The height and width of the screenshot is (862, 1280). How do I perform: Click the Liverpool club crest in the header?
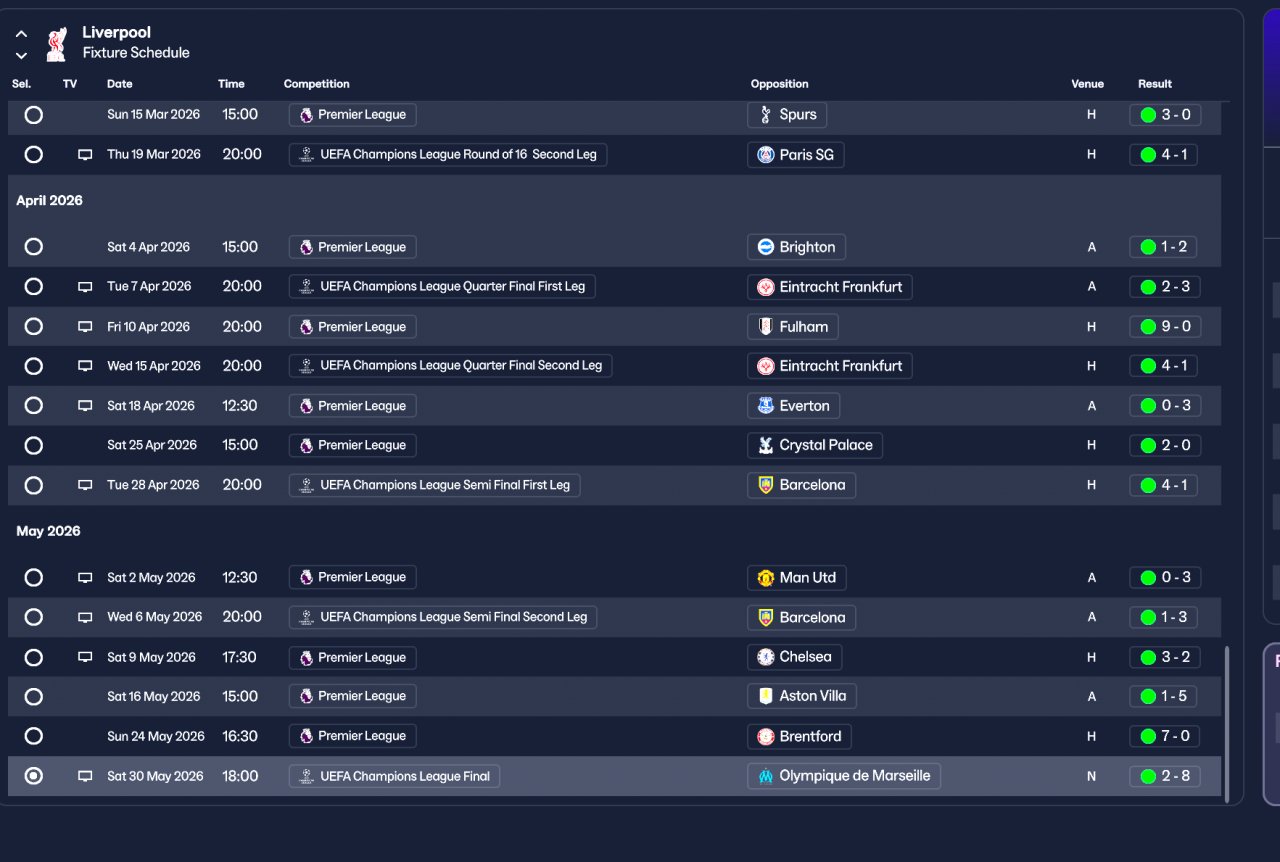pyautogui.click(x=57, y=43)
